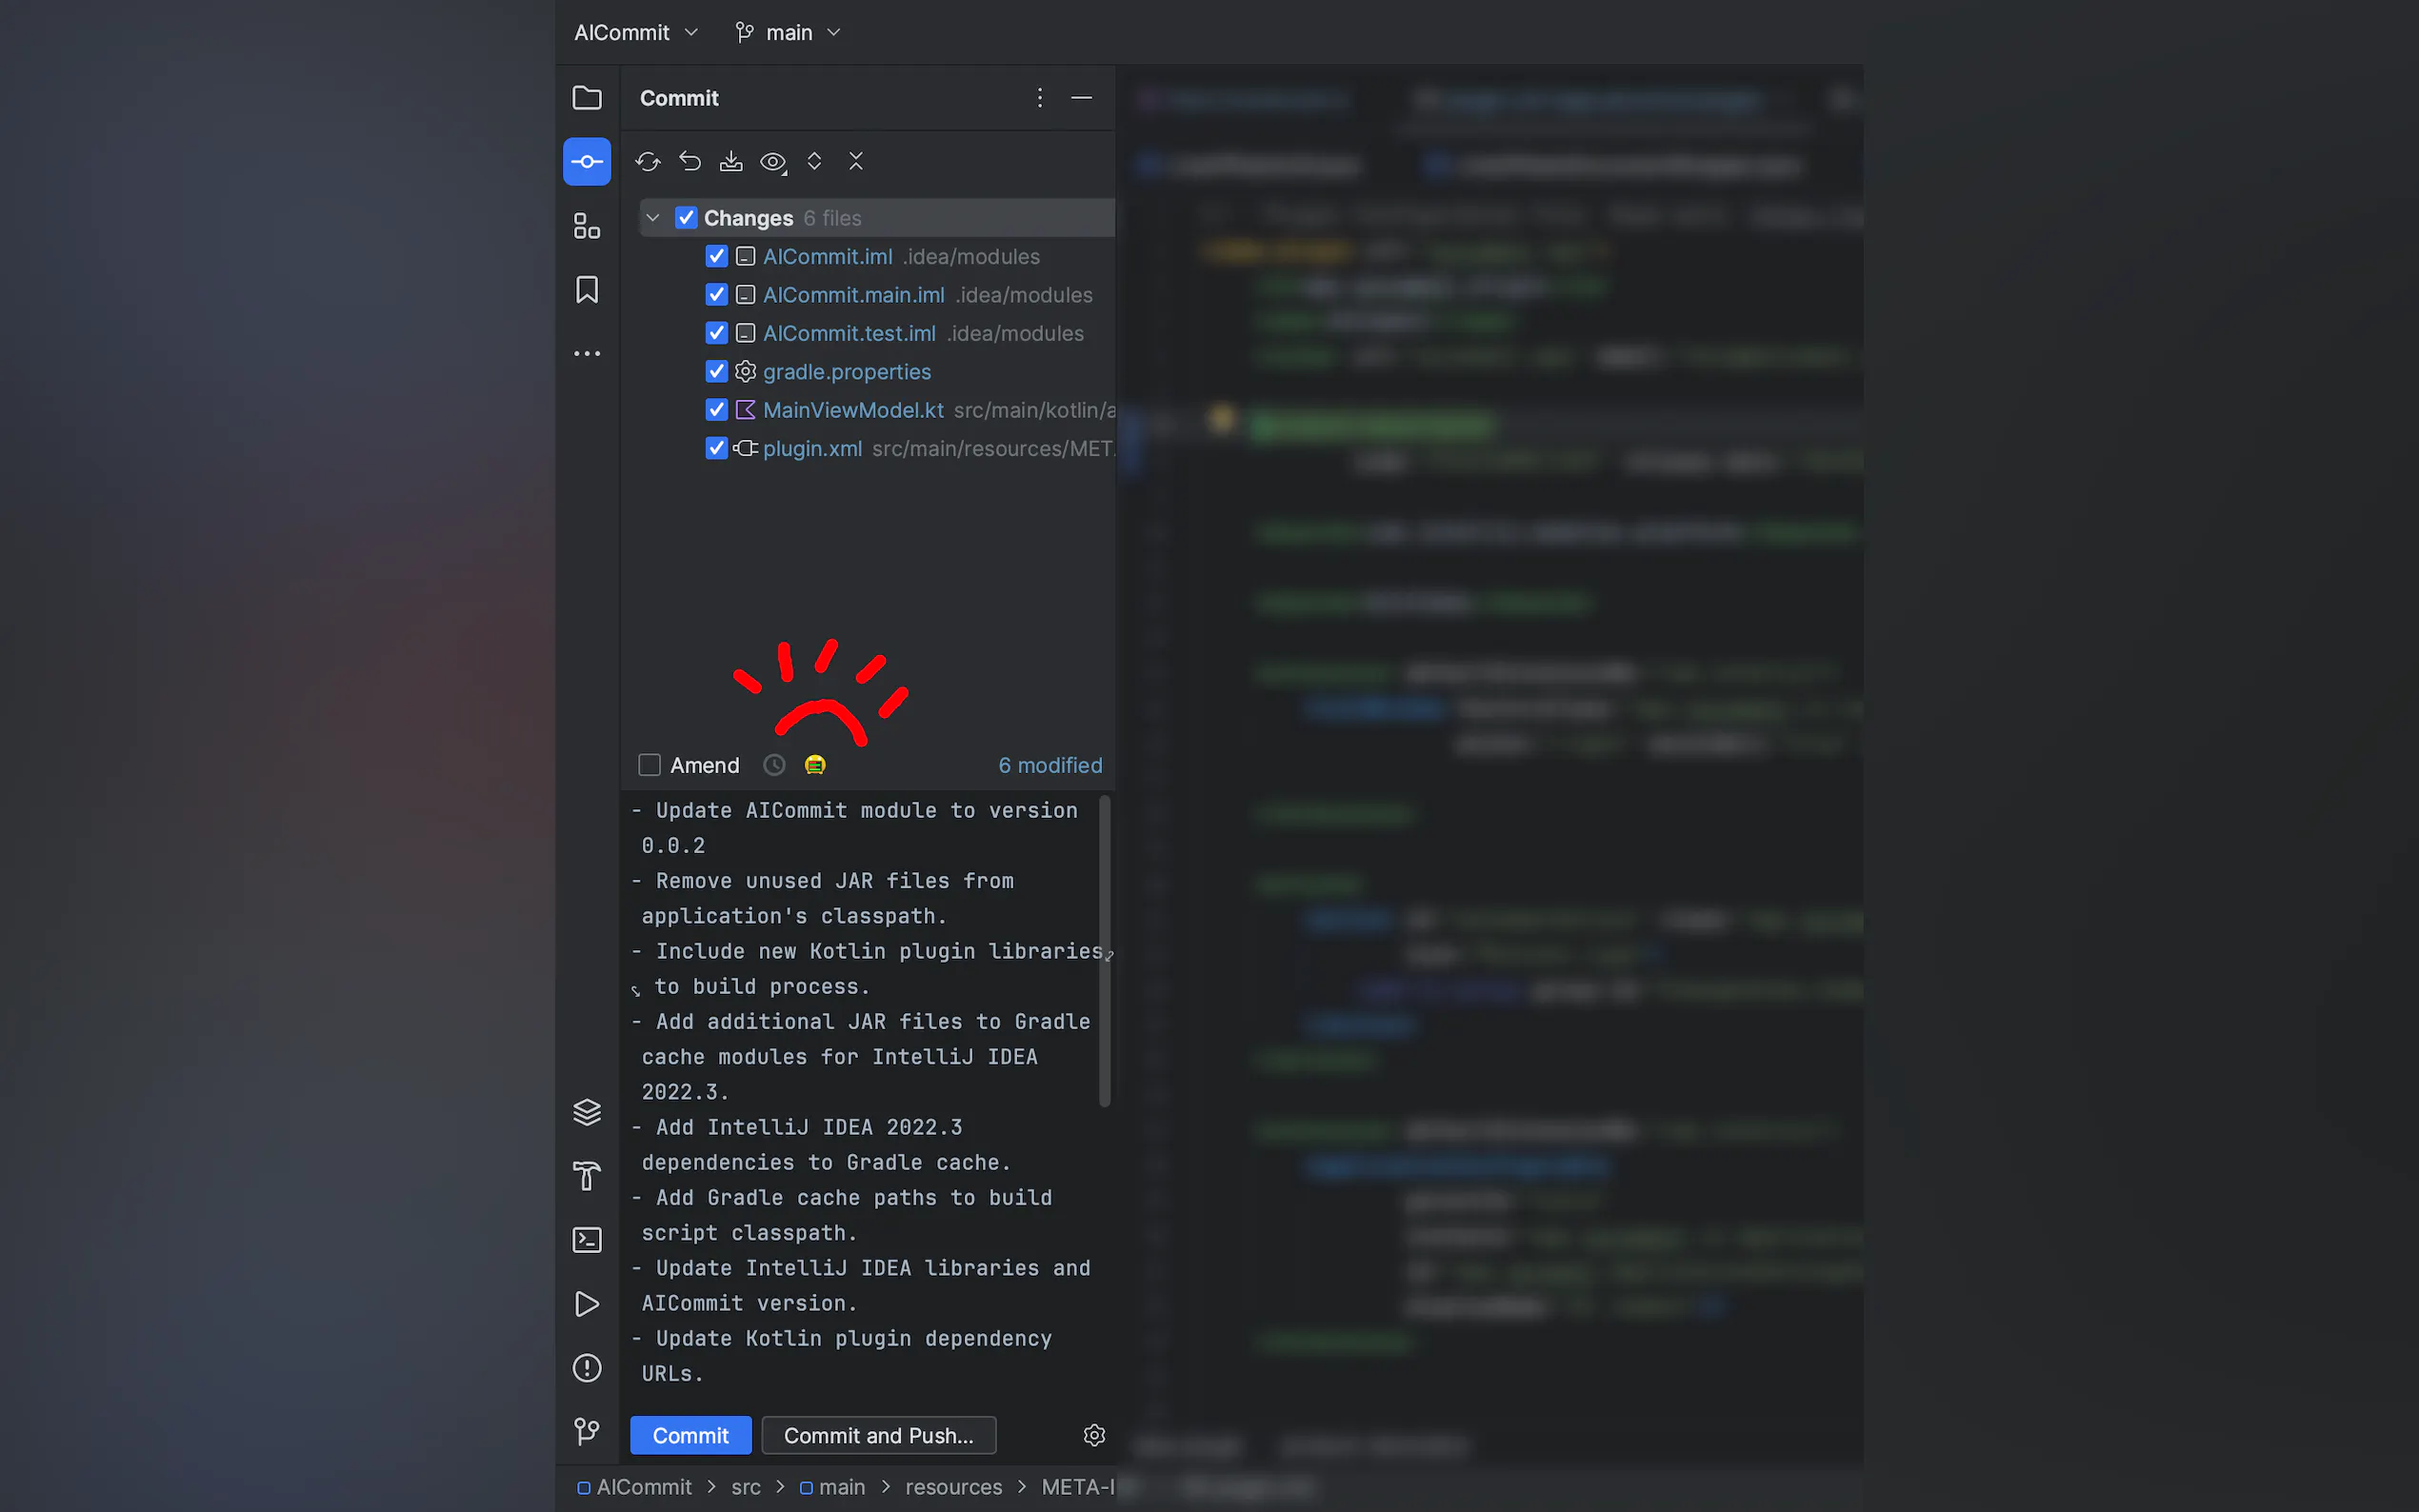Select MainViewModel.kt in the changes list
This screenshot has width=2419, height=1512.
pyautogui.click(x=853, y=410)
